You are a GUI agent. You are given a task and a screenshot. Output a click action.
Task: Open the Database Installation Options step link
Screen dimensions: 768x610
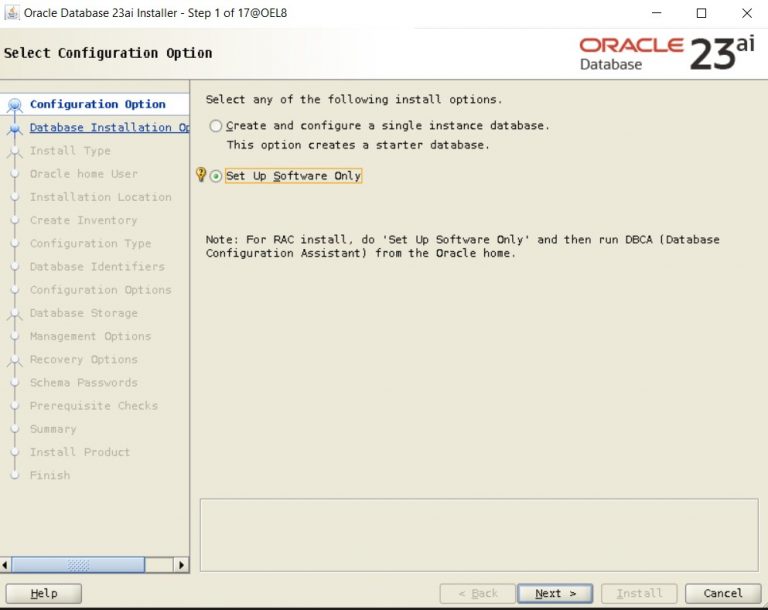pyautogui.click(x=108, y=128)
